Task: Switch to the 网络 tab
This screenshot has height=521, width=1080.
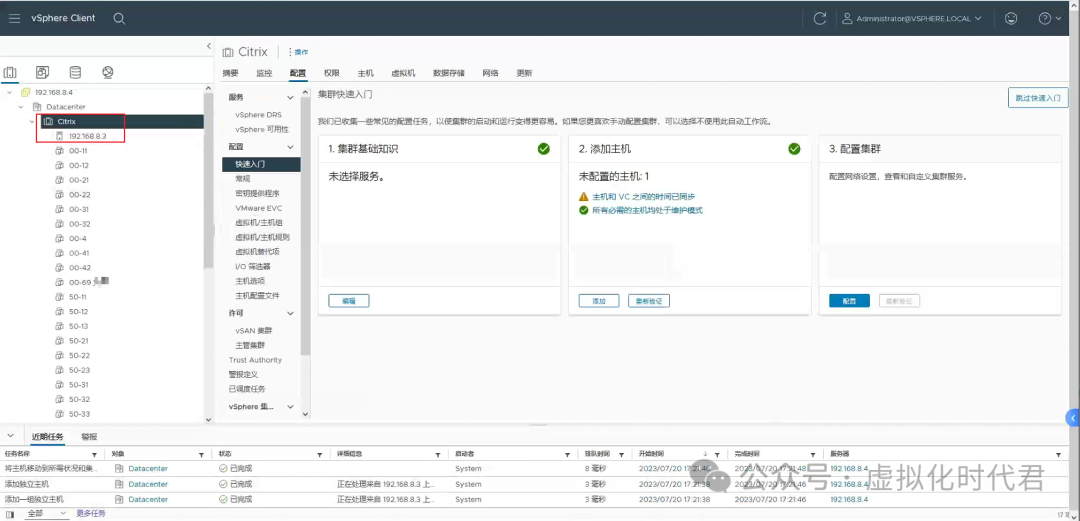Action: tap(490, 73)
